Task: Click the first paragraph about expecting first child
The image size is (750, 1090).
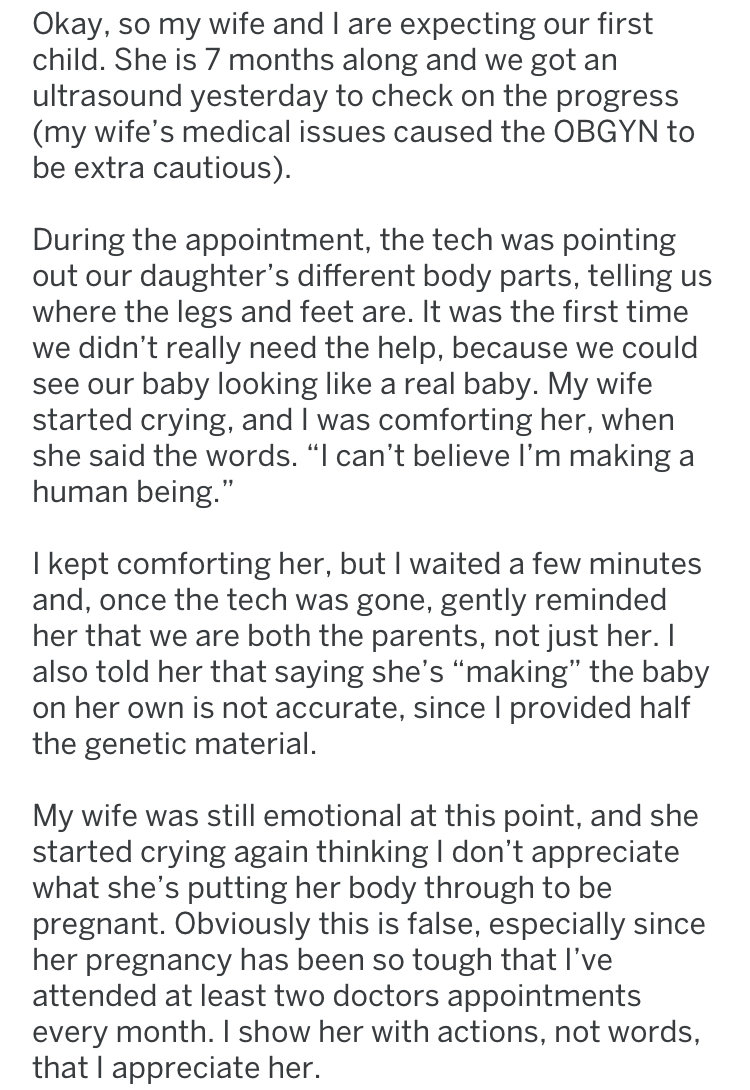Action: click(364, 96)
